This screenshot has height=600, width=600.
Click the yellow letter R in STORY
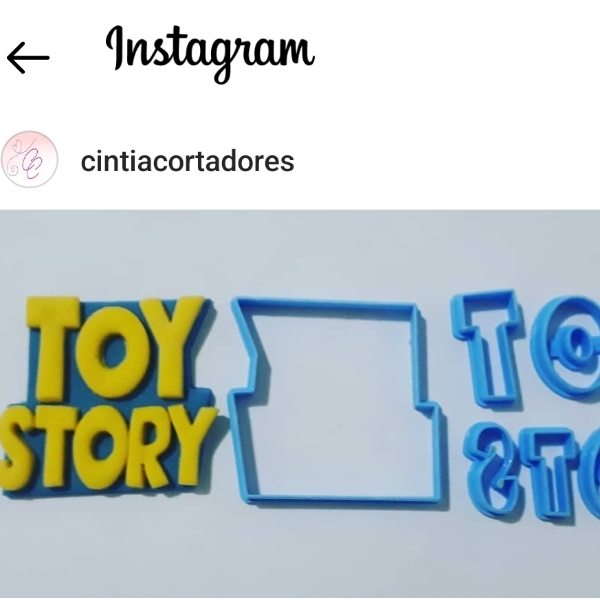coord(146,448)
